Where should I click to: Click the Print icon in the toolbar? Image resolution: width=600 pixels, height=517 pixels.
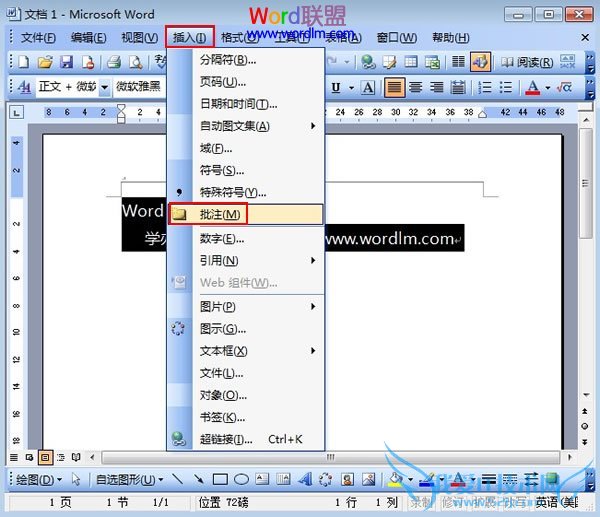pos(114,62)
